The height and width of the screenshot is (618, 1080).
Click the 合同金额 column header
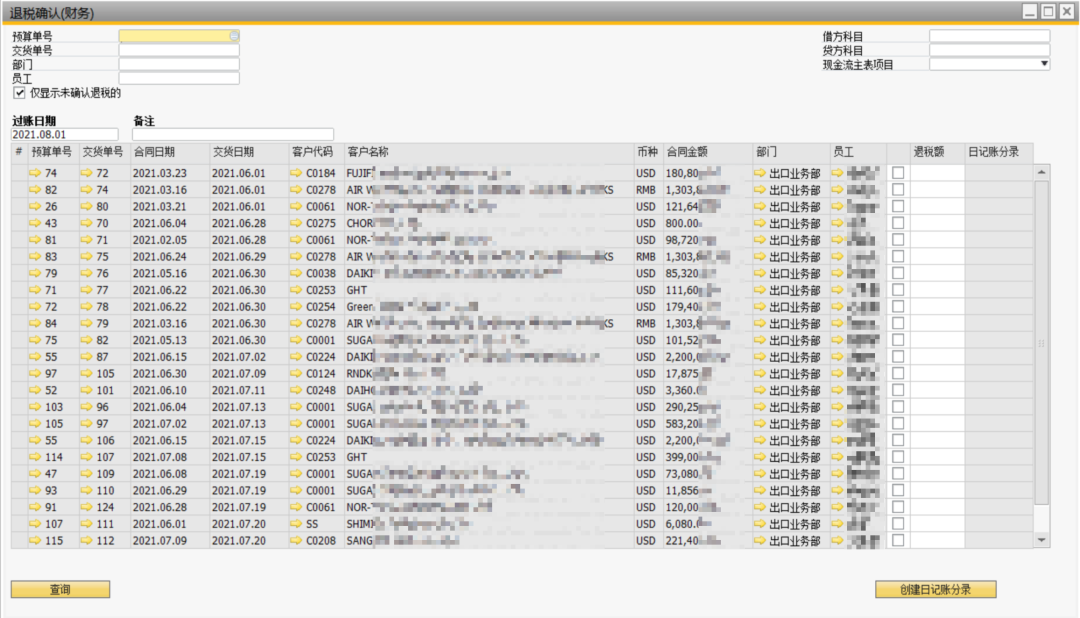[x=707, y=152]
